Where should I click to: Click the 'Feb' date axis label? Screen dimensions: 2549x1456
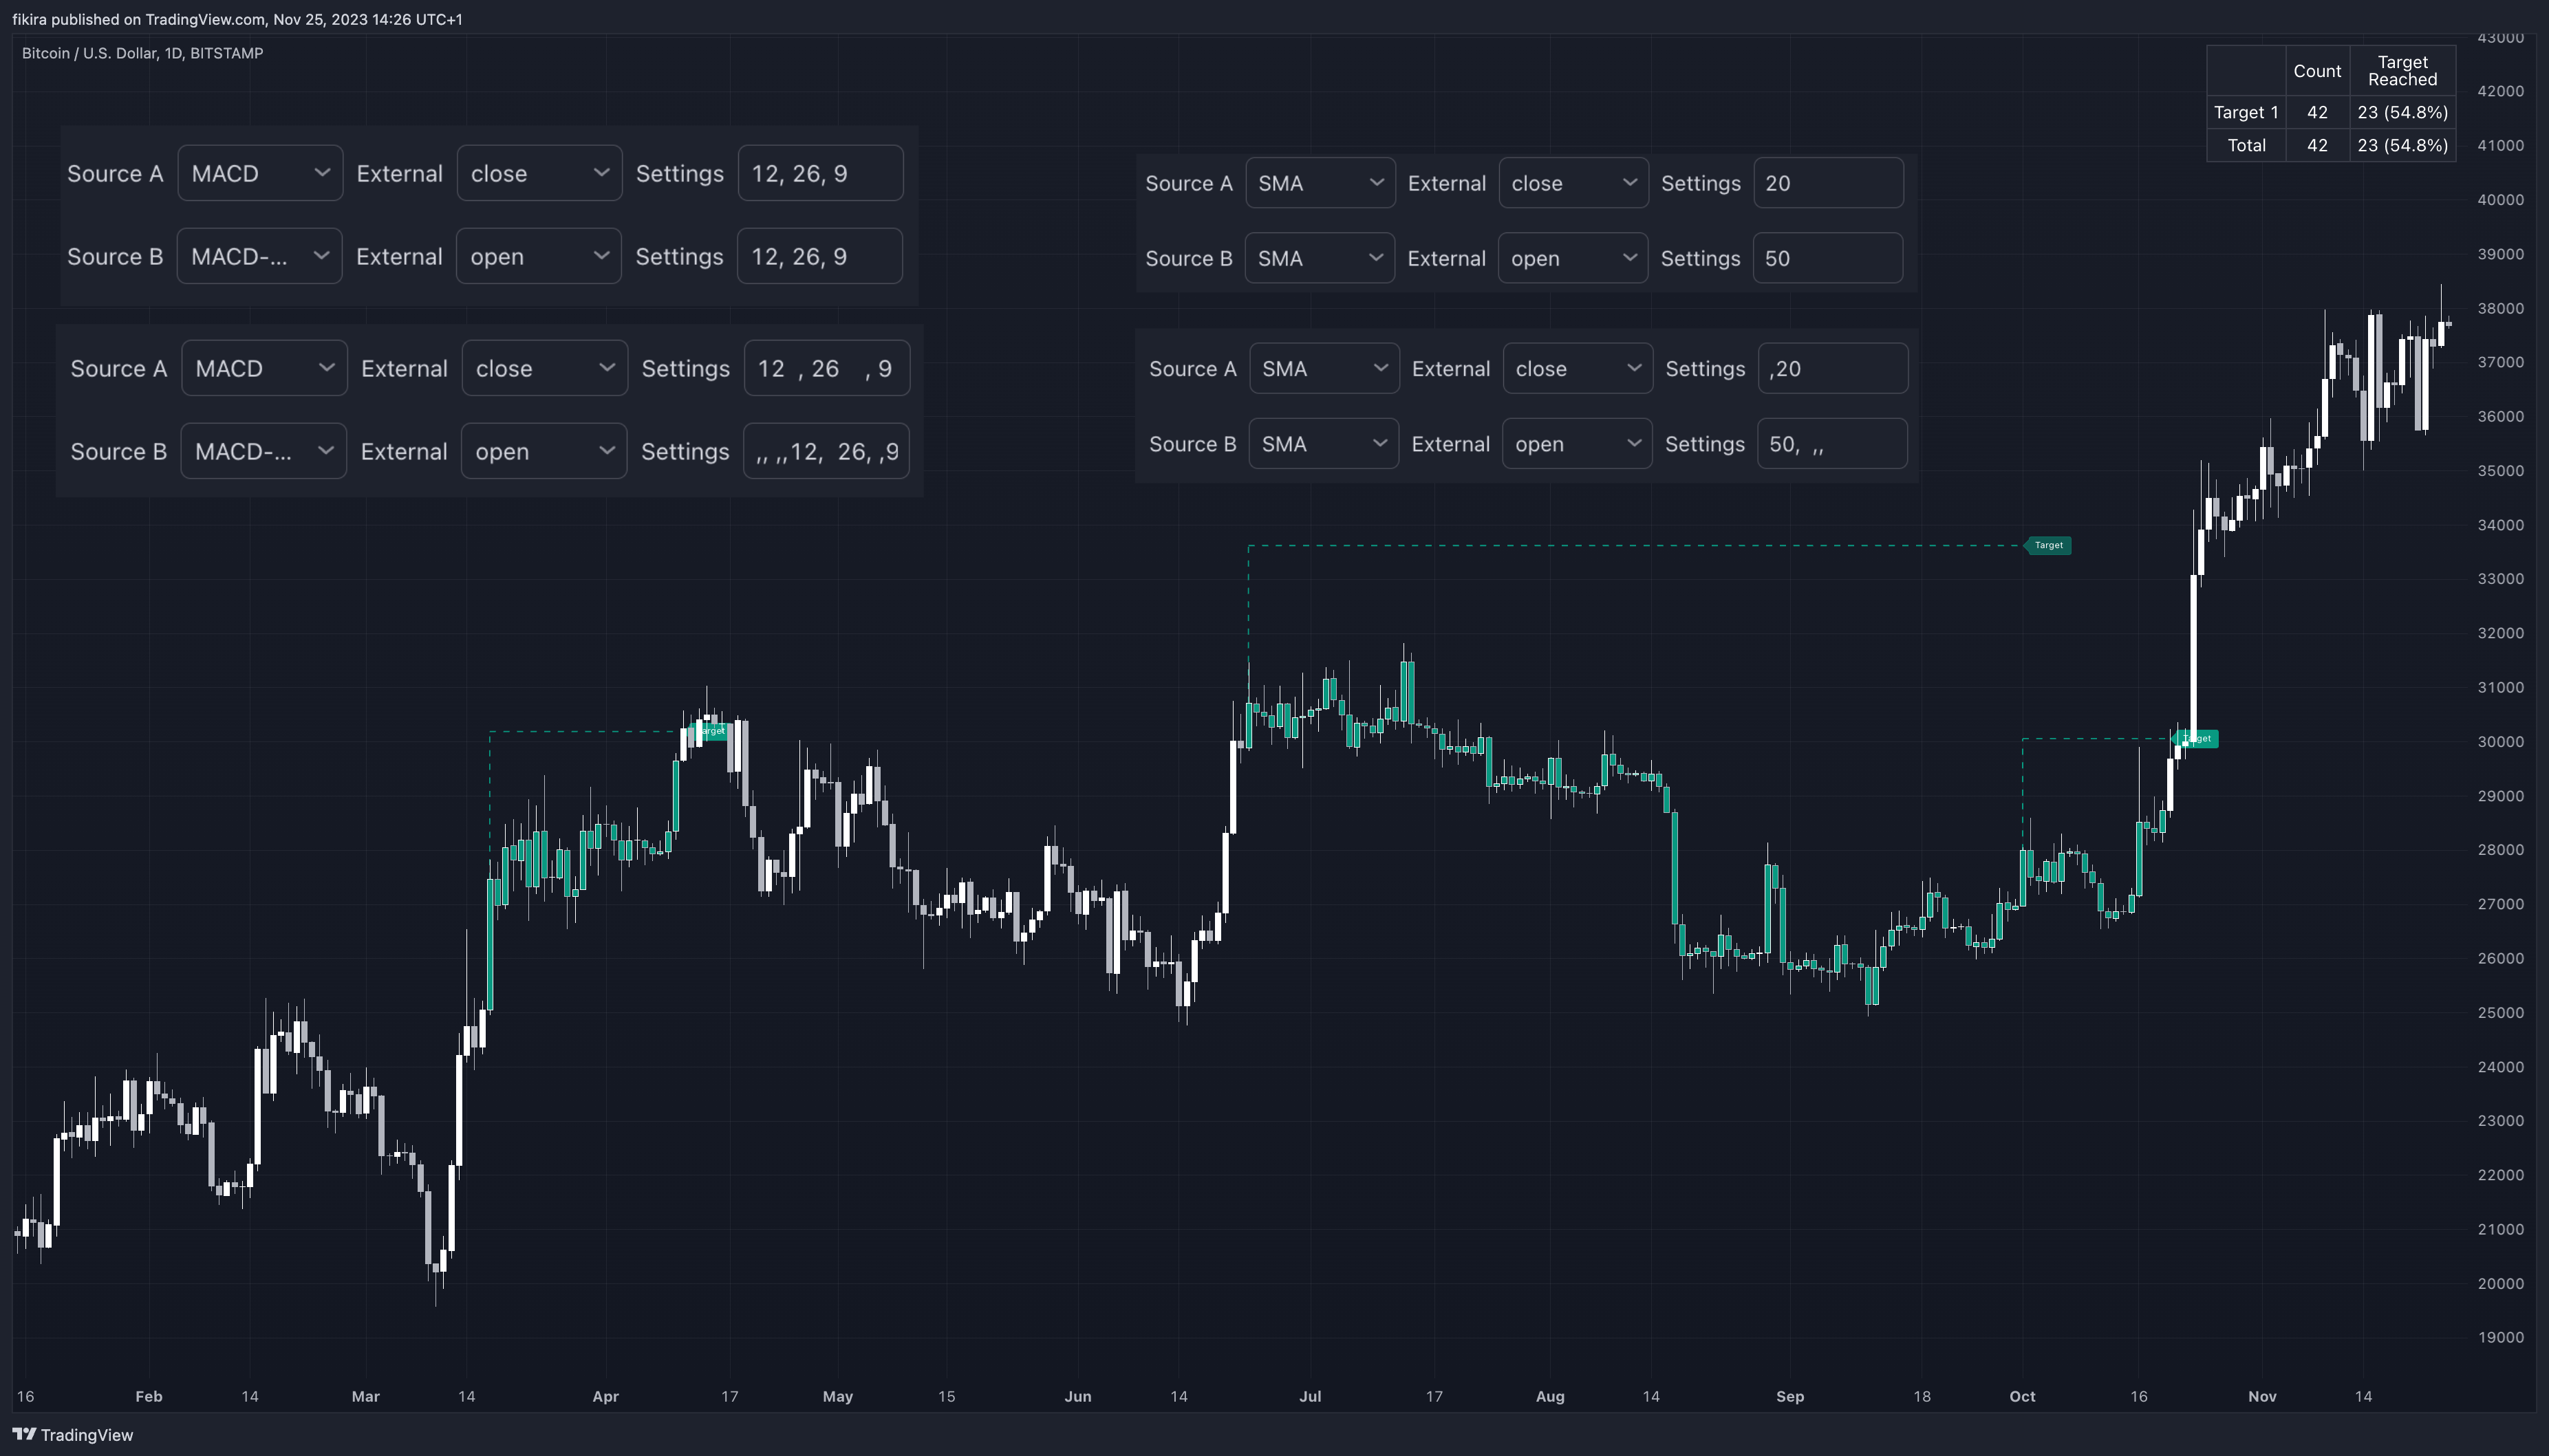(149, 1396)
